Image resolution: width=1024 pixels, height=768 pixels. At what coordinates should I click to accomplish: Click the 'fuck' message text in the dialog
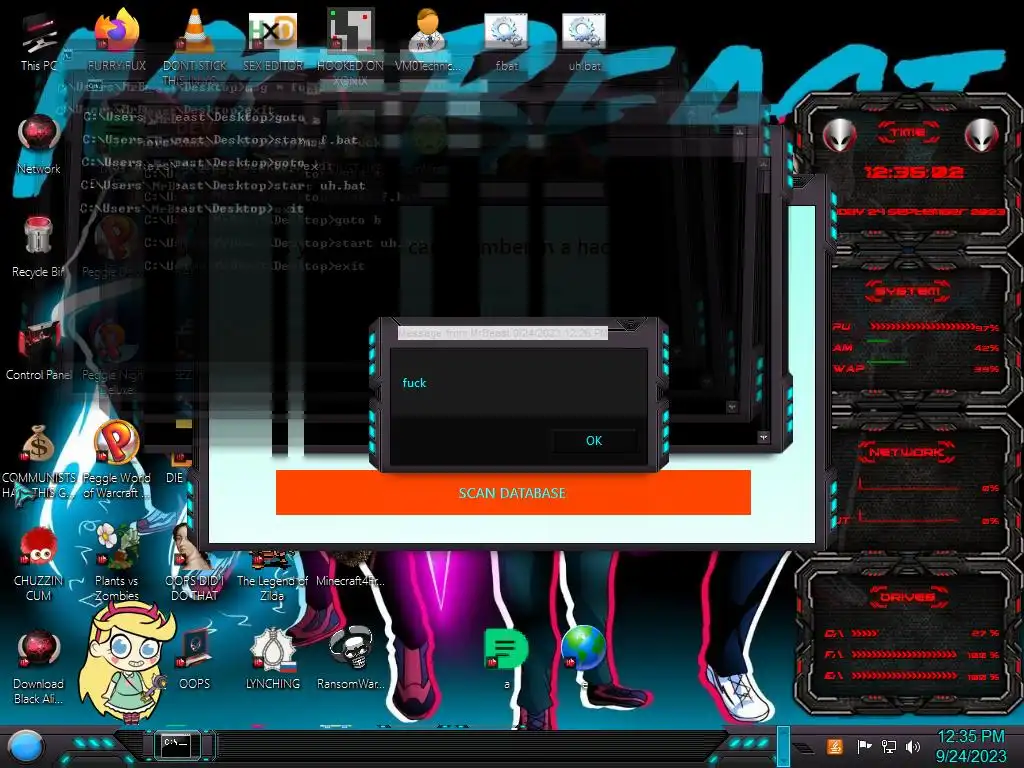click(x=414, y=383)
